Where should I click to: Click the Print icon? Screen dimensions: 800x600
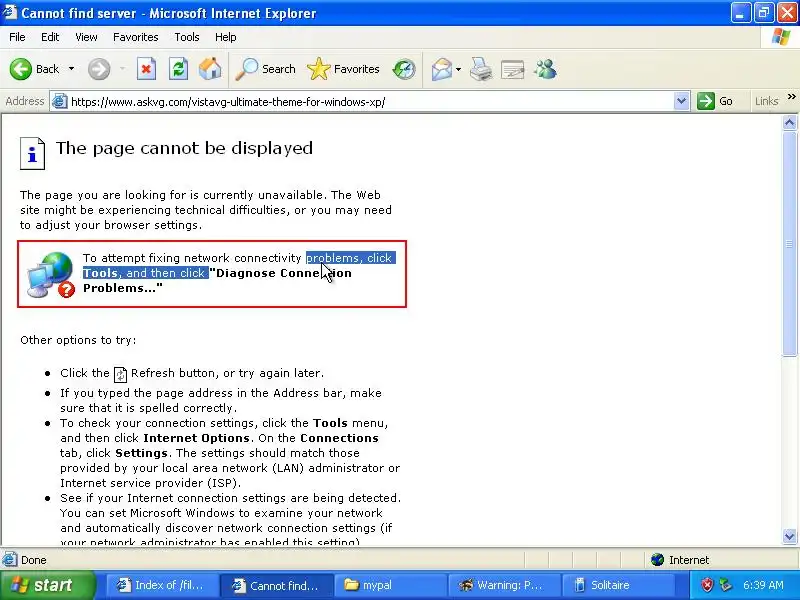(x=481, y=69)
